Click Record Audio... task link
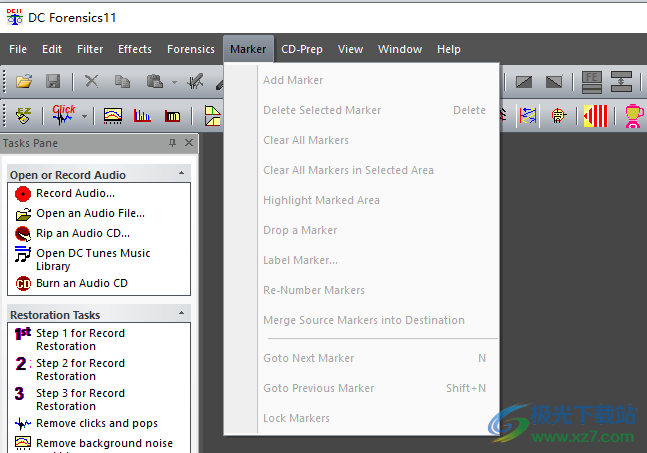This screenshot has width=647, height=453. (x=75, y=193)
